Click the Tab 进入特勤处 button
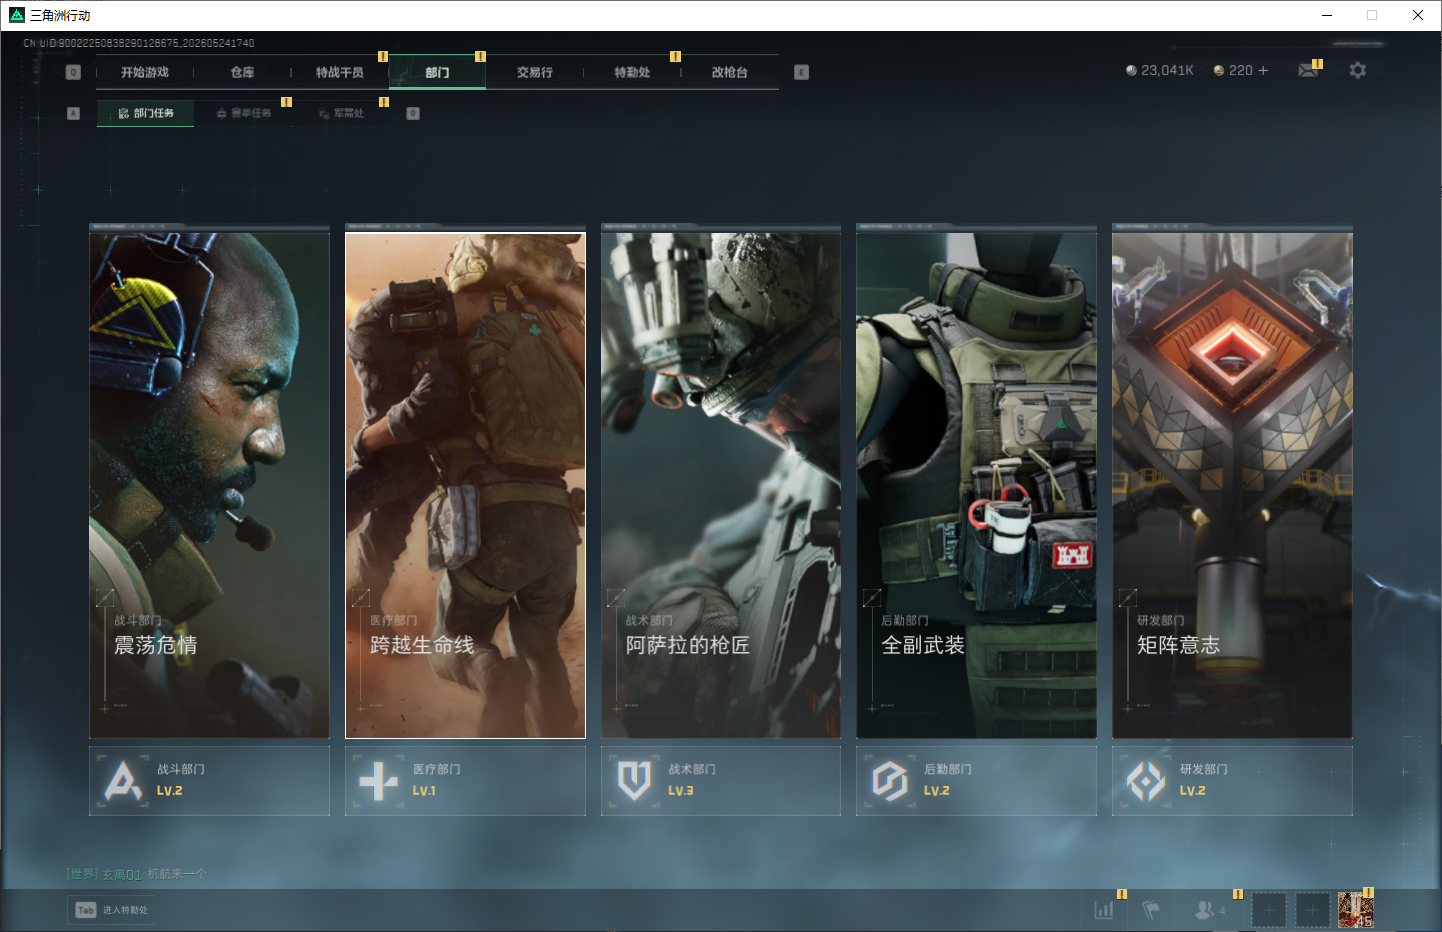 click(x=111, y=910)
